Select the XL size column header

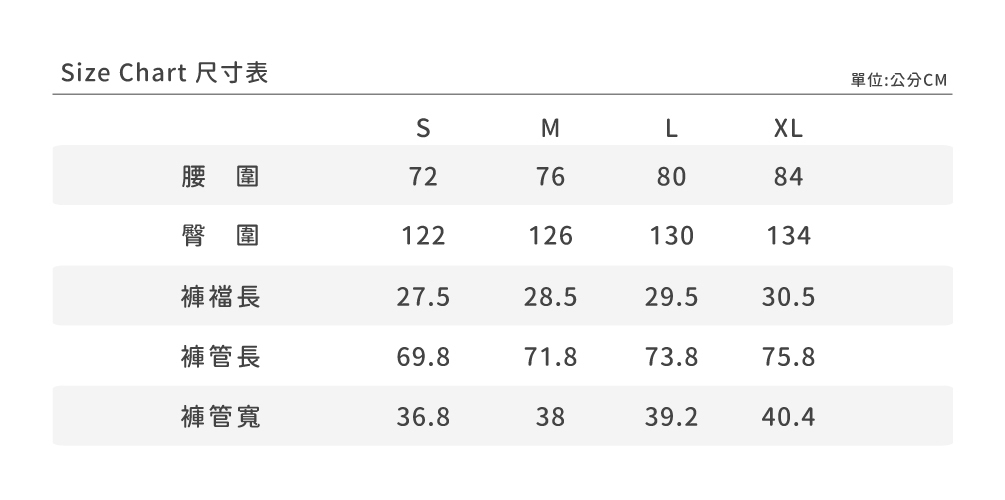click(788, 129)
